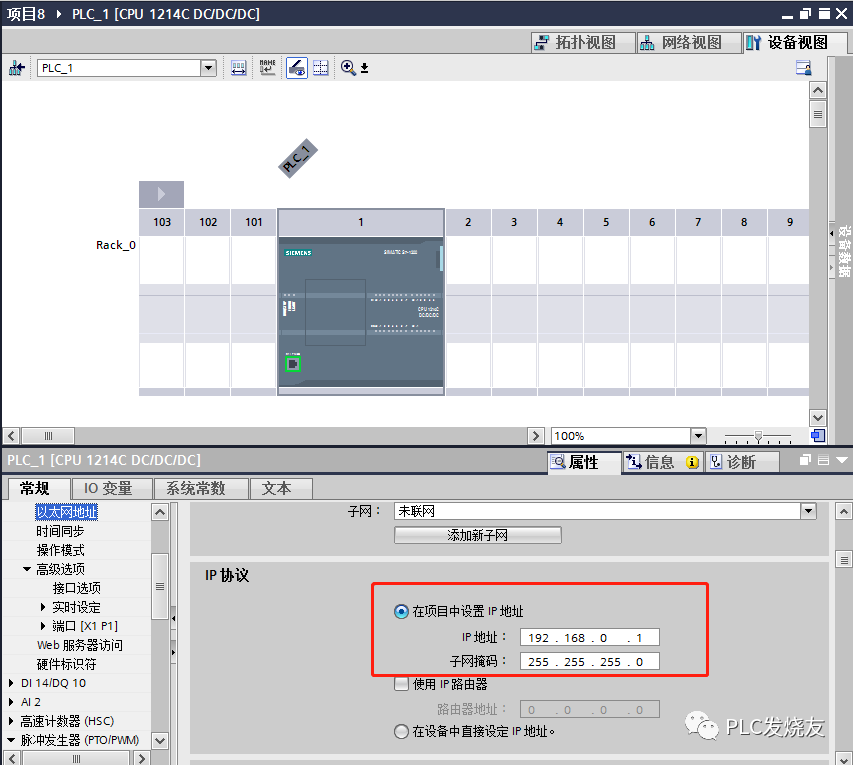Select 以太网地址 in the property tree
The image size is (853, 765).
click(x=66, y=512)
